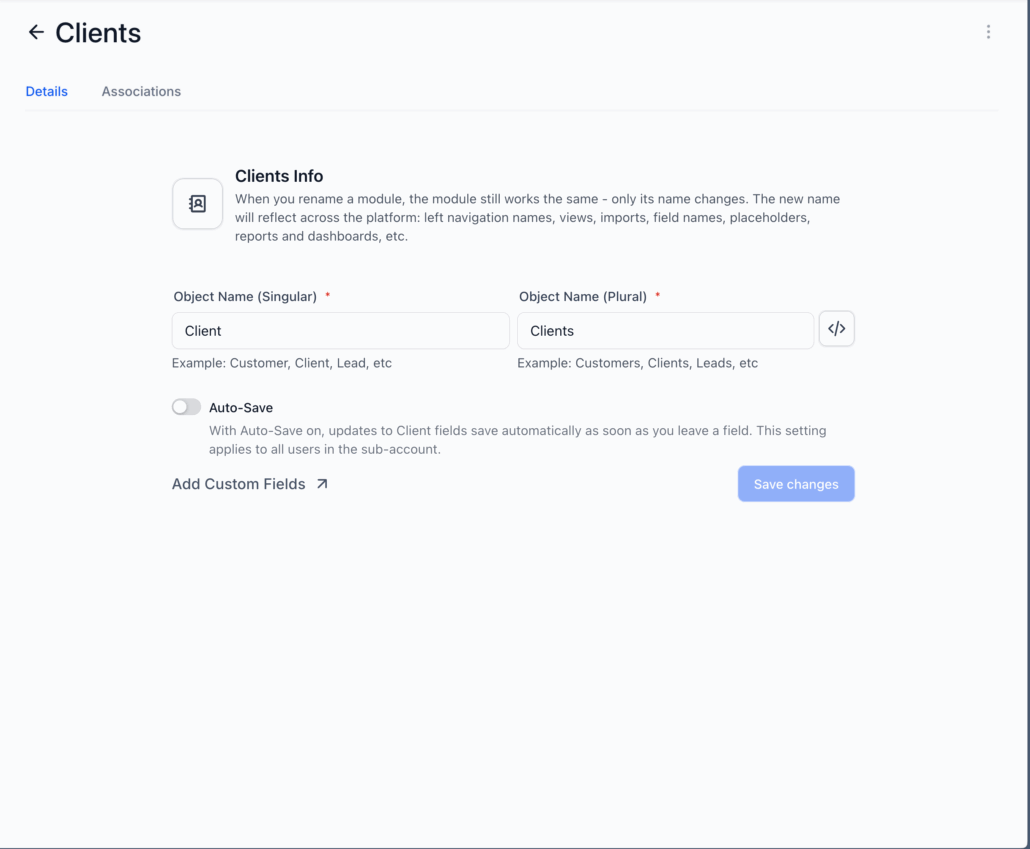
Task: Click the singular example hint text
Action: [282, 363]
